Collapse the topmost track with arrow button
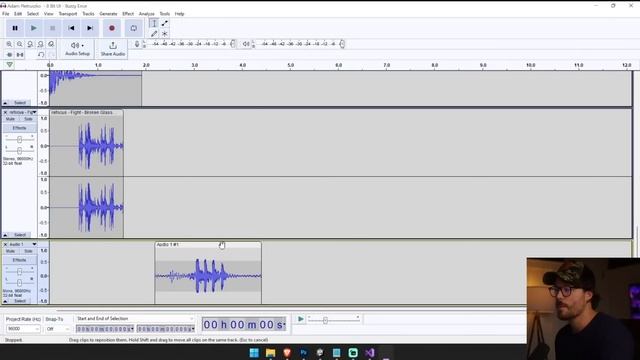Viewport: 640px width, 360px height. coord(5,103)
